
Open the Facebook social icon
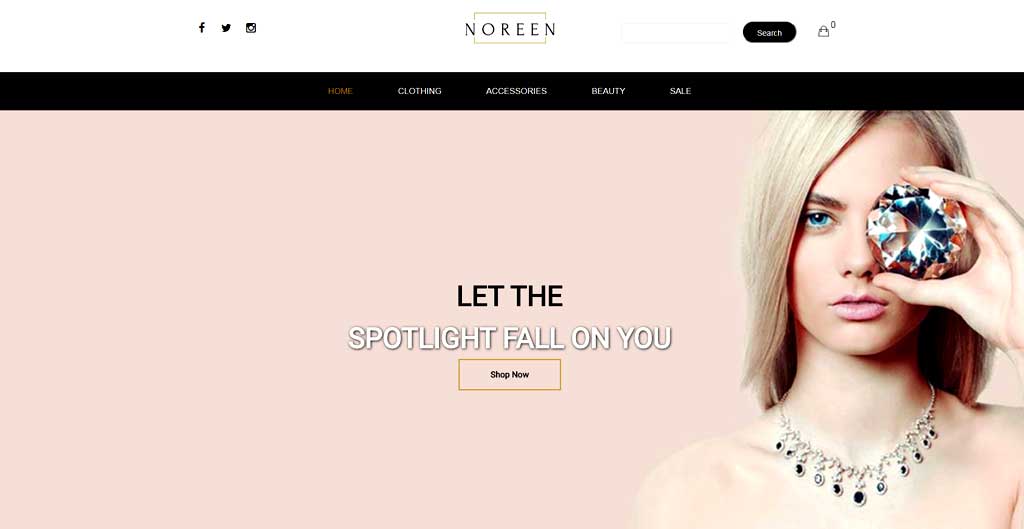(202, 27)
